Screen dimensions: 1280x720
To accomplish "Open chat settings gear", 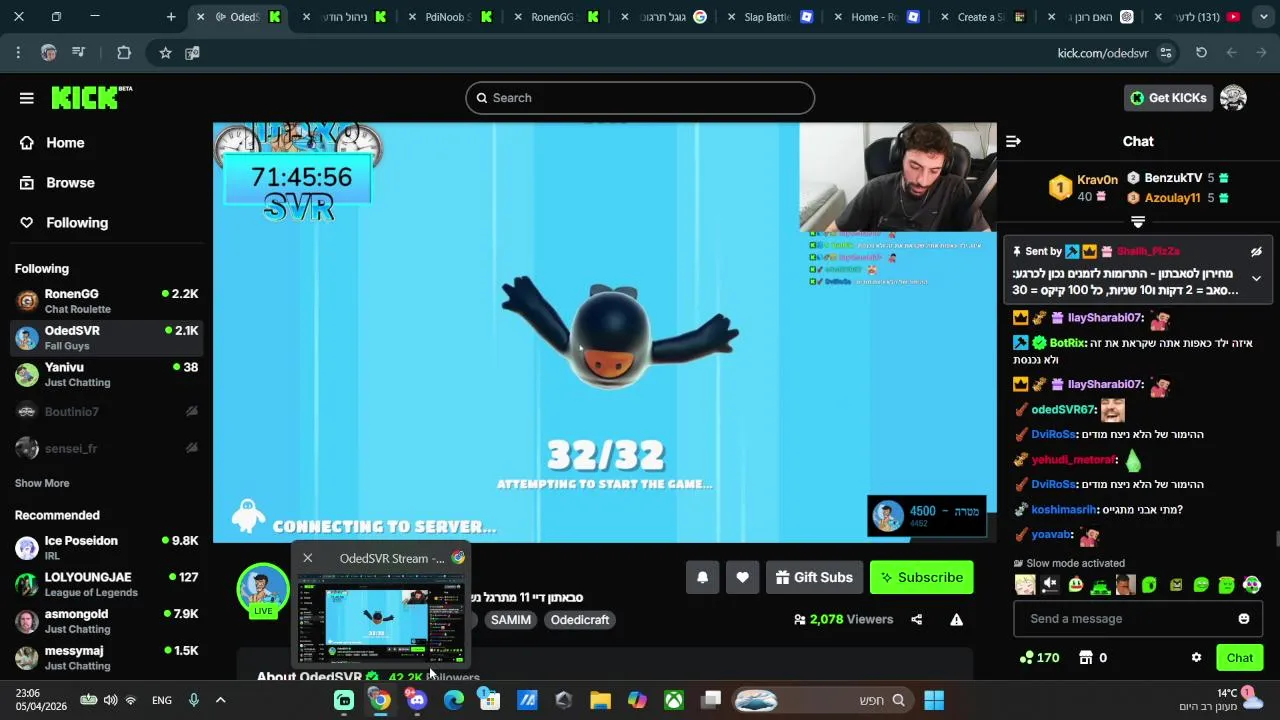I will 1196,658.
